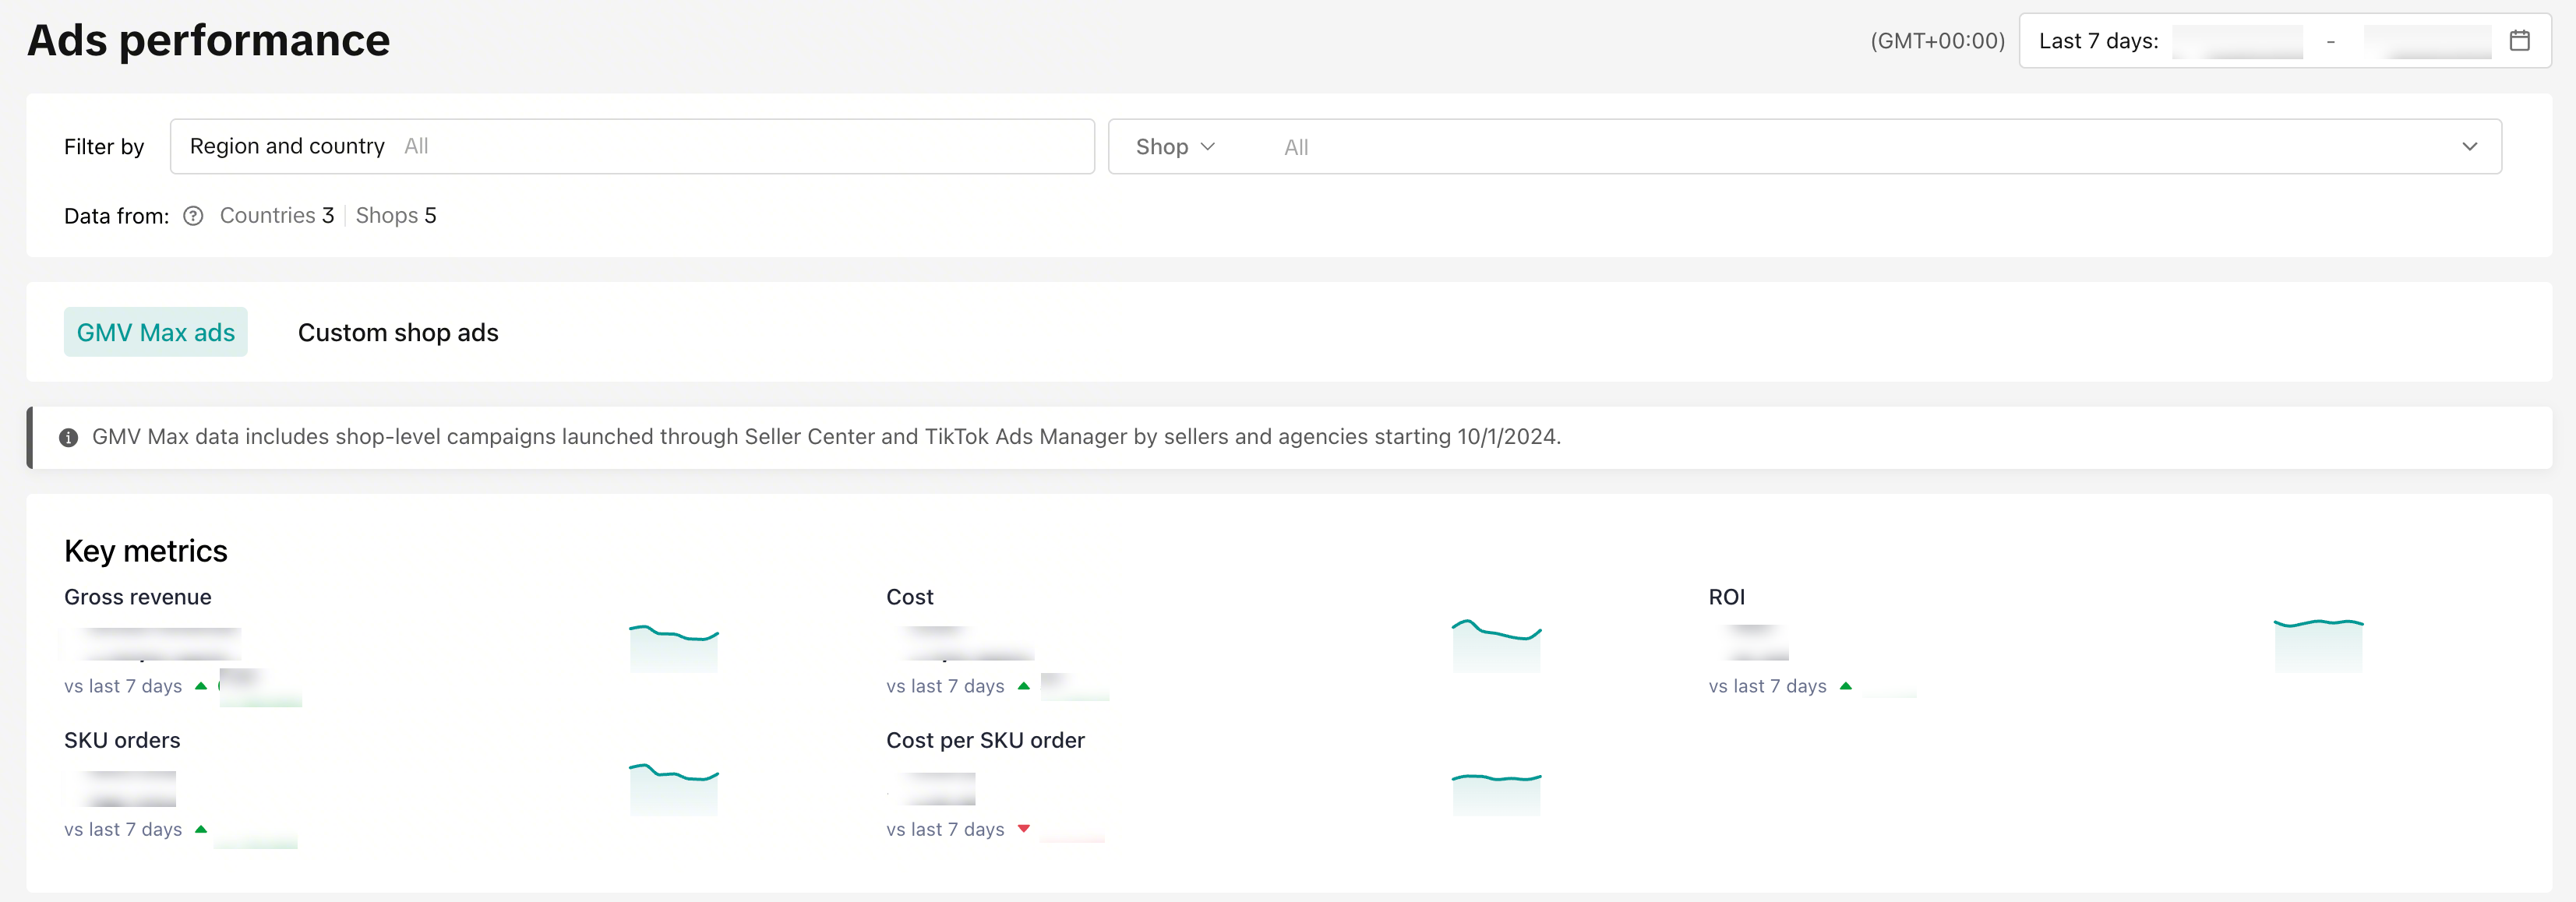Click the Data from help icon
This screenshot has width=2576, height=902.
[x=193, y=216]
